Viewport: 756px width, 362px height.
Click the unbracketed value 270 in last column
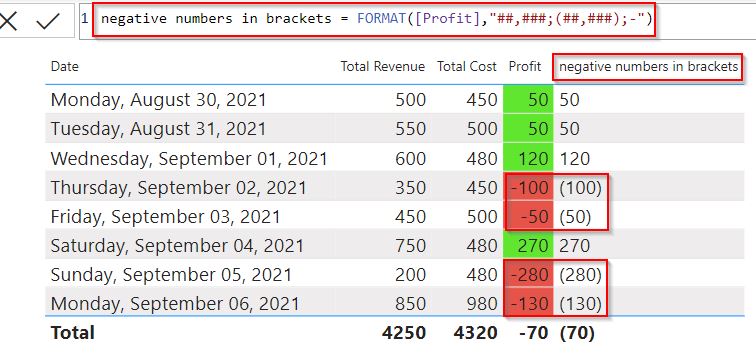coord(575,246)
